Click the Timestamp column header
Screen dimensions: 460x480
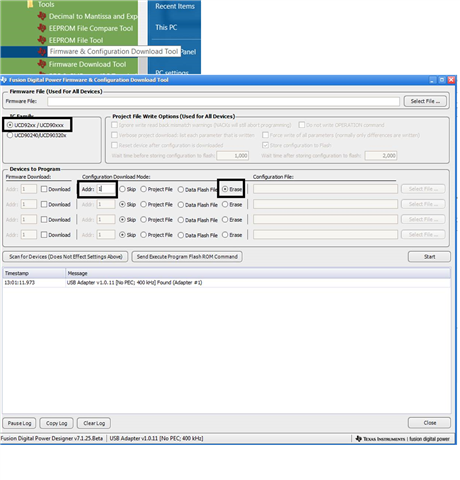click(34, 273)
